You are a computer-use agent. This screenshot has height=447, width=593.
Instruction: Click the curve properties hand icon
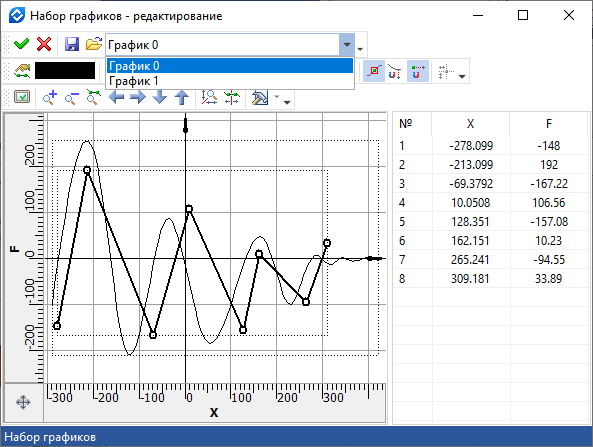[x=22, y=71]
